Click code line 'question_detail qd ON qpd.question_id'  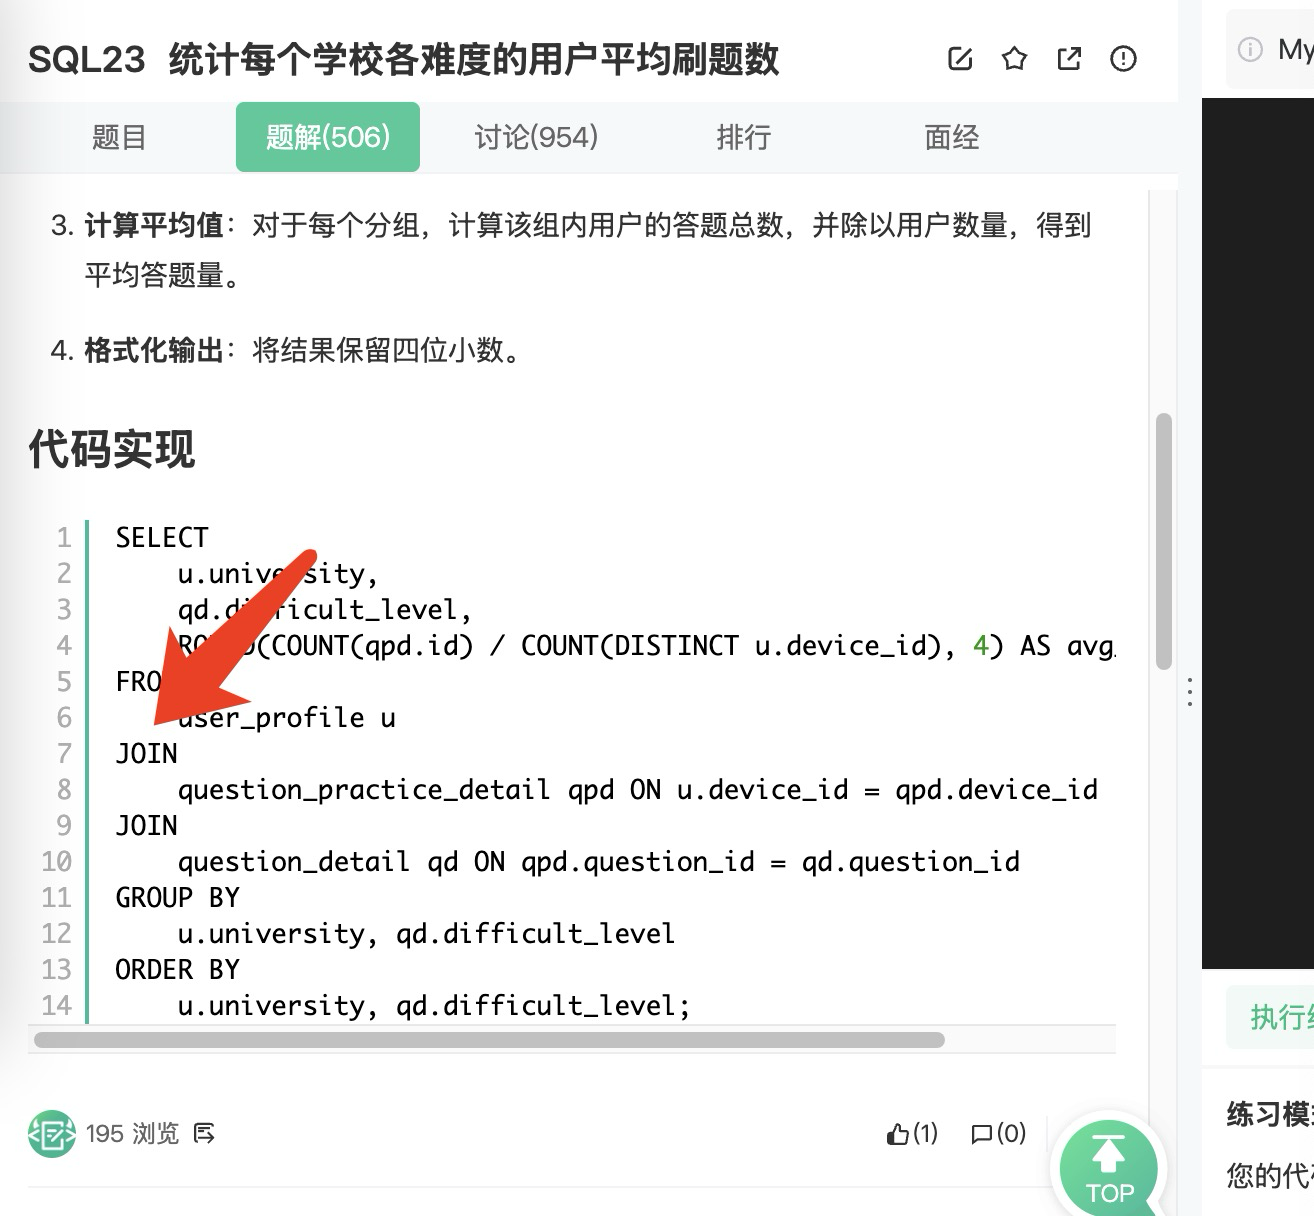tap(599, 861)
